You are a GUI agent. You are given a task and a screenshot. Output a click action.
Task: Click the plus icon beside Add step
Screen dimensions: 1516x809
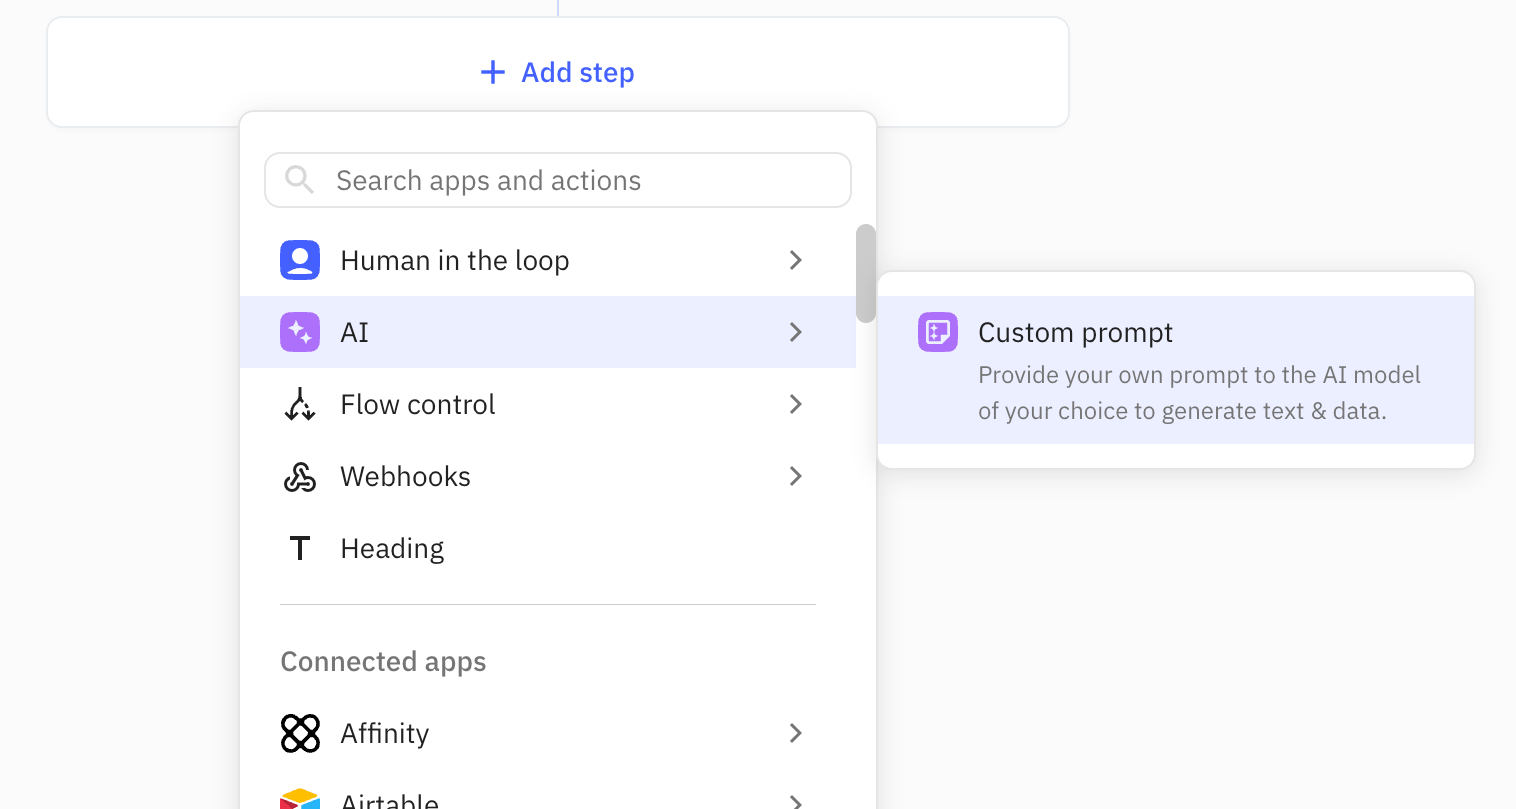click(x=493, y=72)
